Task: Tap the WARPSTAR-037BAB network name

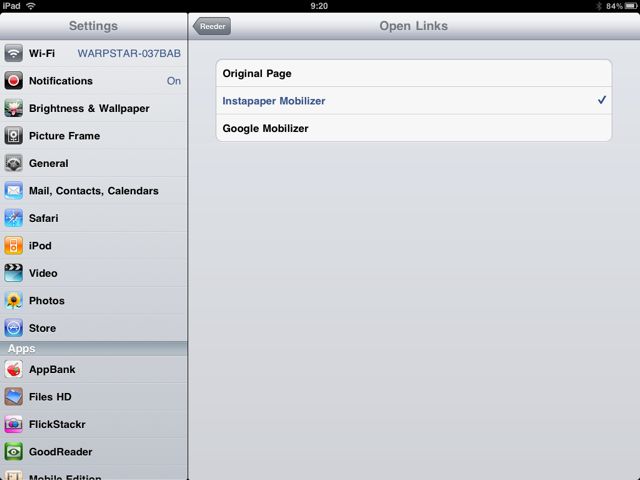Action: (x=129, y=53)
